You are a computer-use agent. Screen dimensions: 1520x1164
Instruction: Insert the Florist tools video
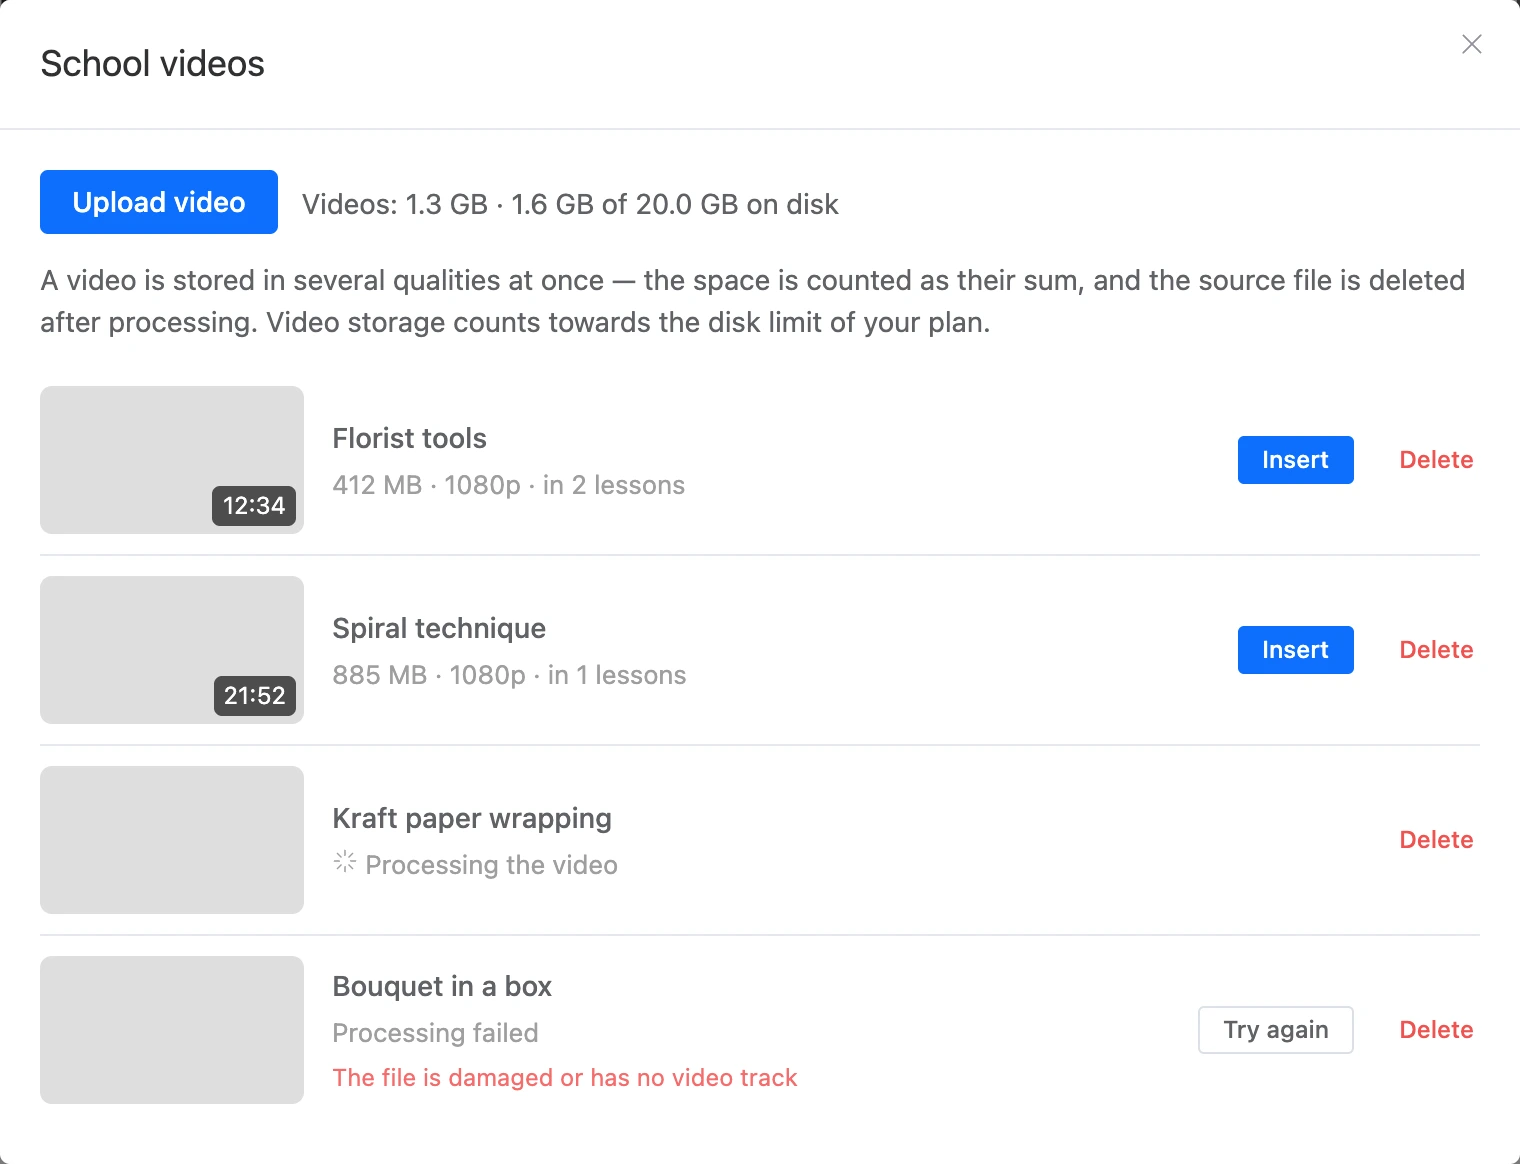1295,460
